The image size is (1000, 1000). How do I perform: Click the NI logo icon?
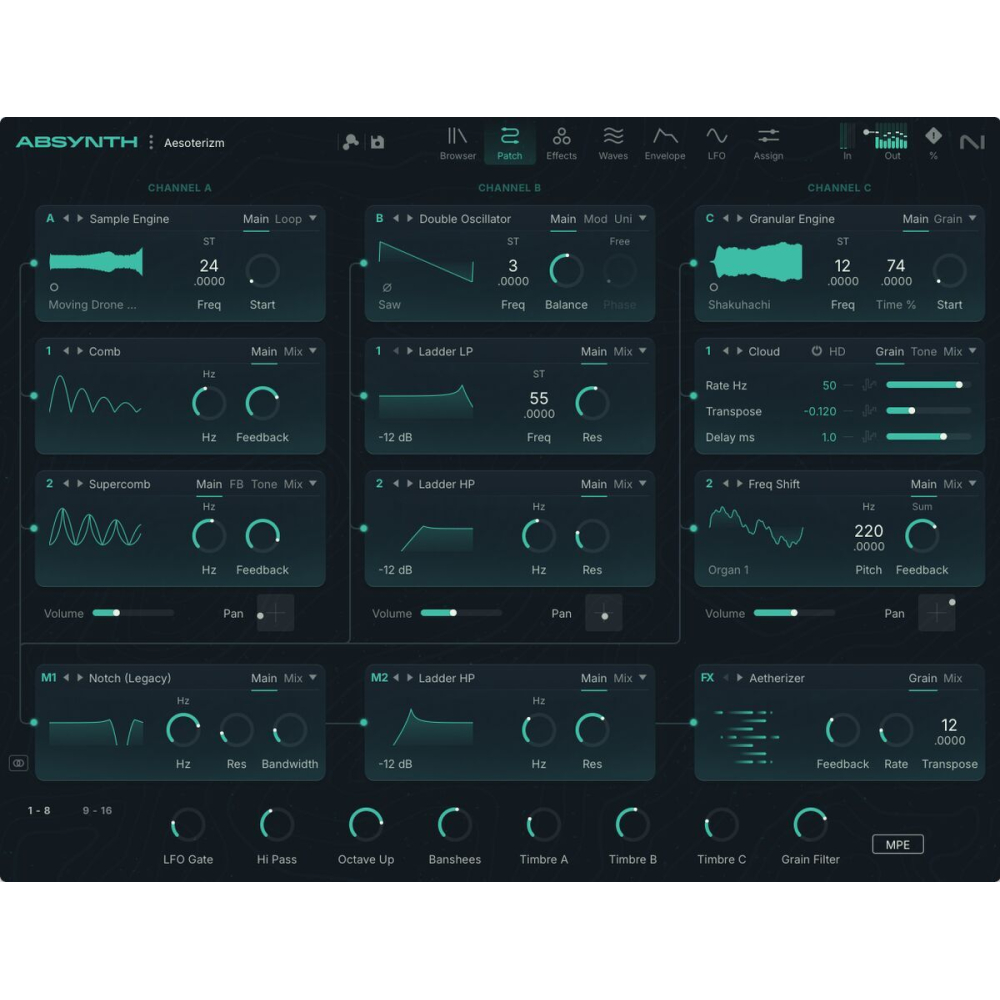tap(973, 141)
